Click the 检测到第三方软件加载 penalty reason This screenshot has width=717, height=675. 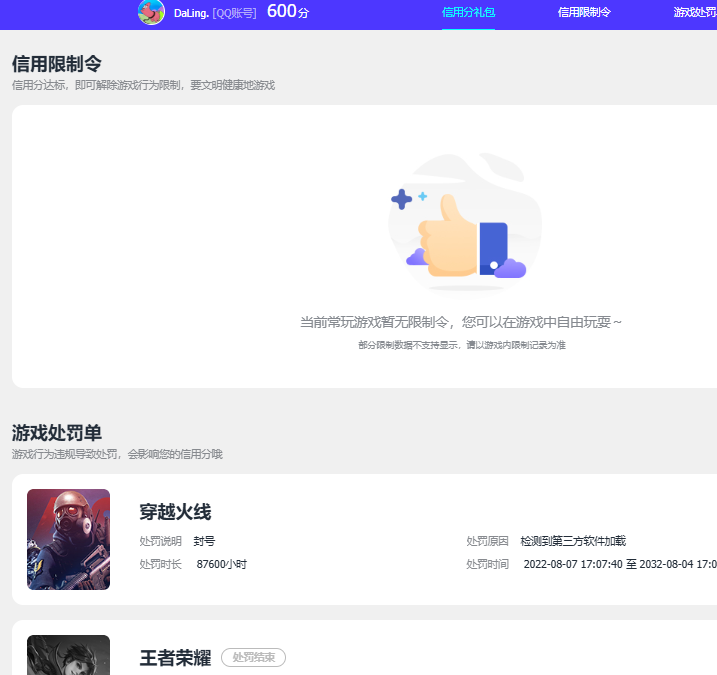click(x=573, y=541)
